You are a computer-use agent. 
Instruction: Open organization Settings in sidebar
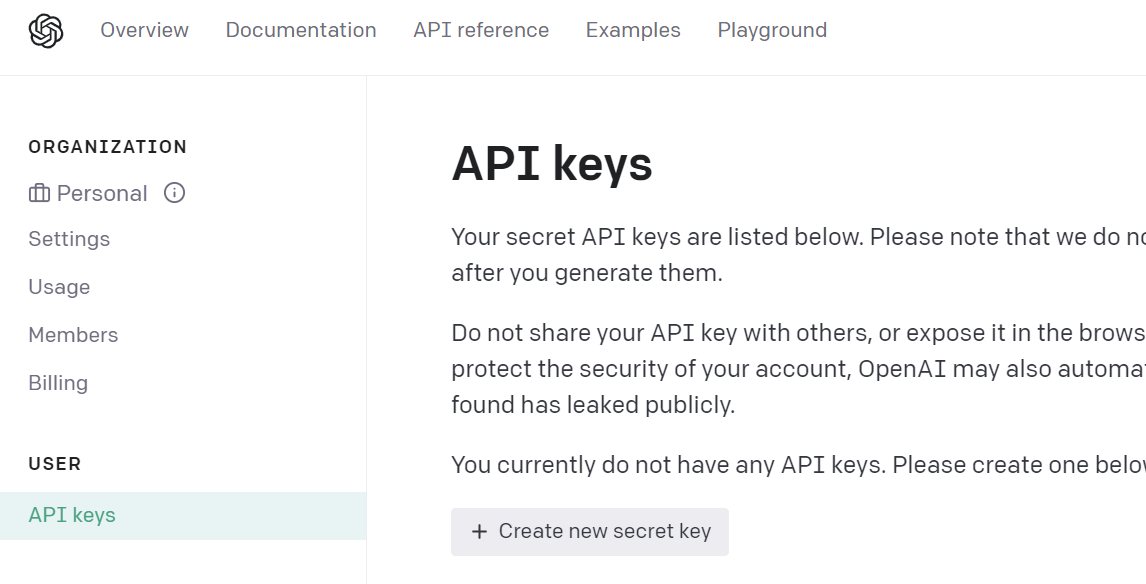click(69, 239)
